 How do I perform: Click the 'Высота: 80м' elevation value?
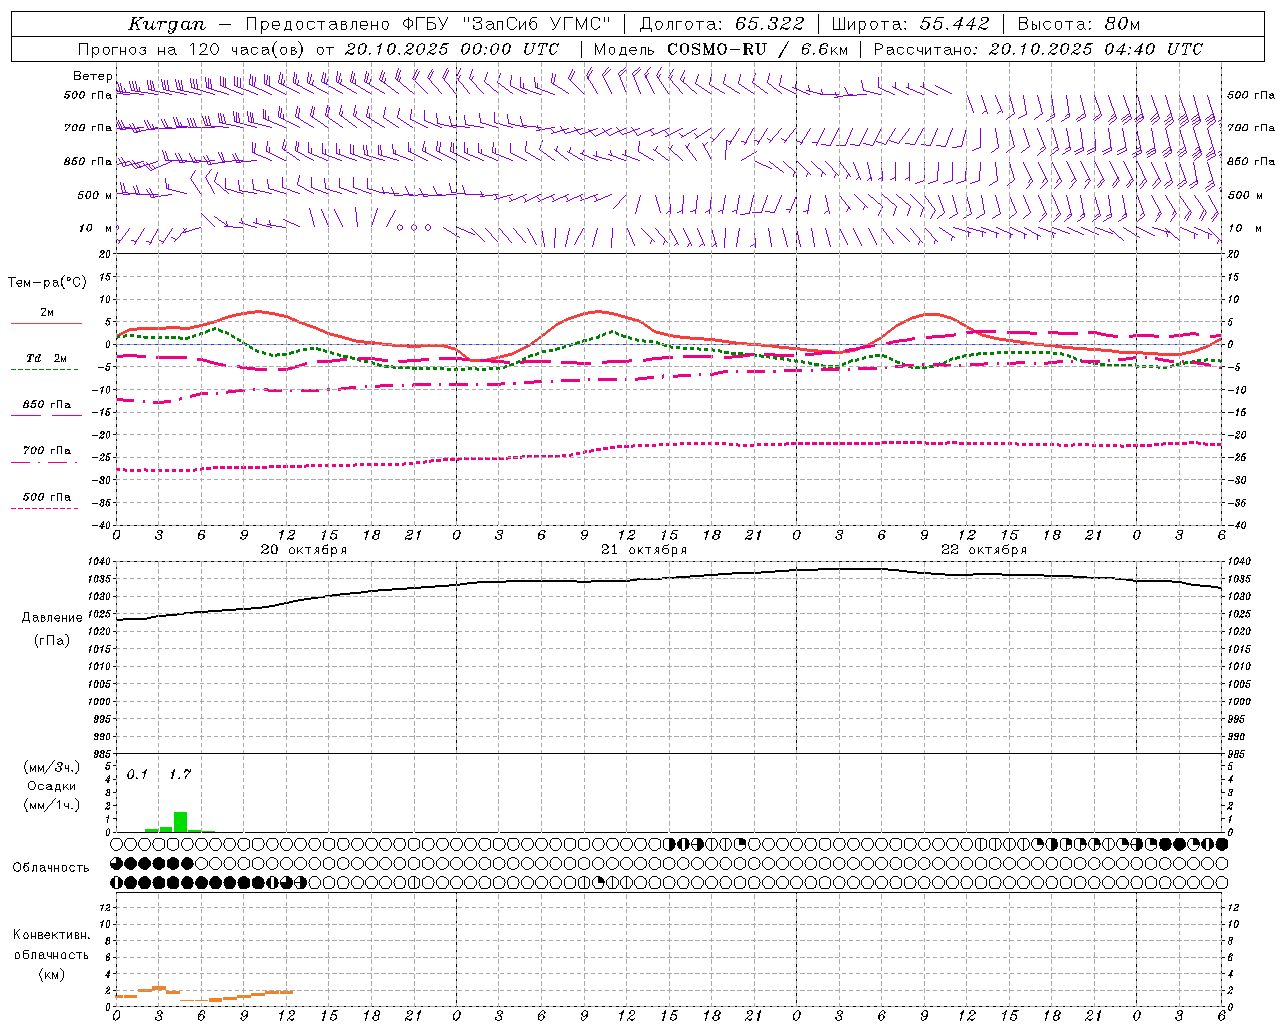tap(1079, 24)
